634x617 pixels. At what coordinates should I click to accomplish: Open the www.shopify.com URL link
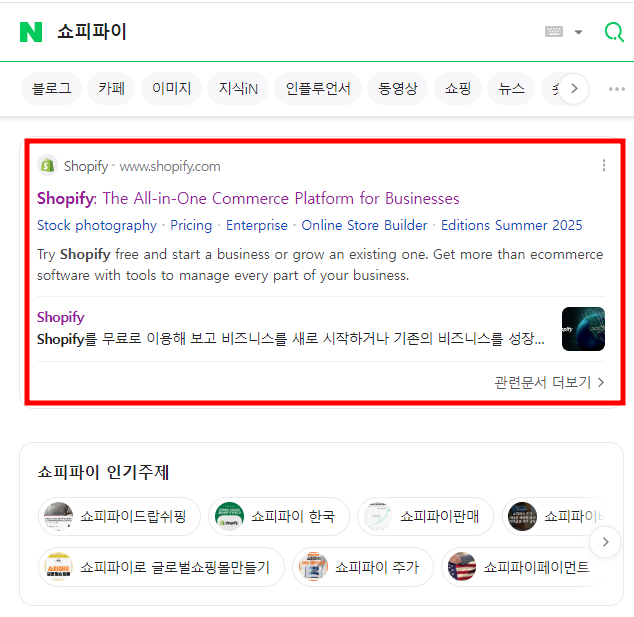pyautogui.click(x=170, y=166)
